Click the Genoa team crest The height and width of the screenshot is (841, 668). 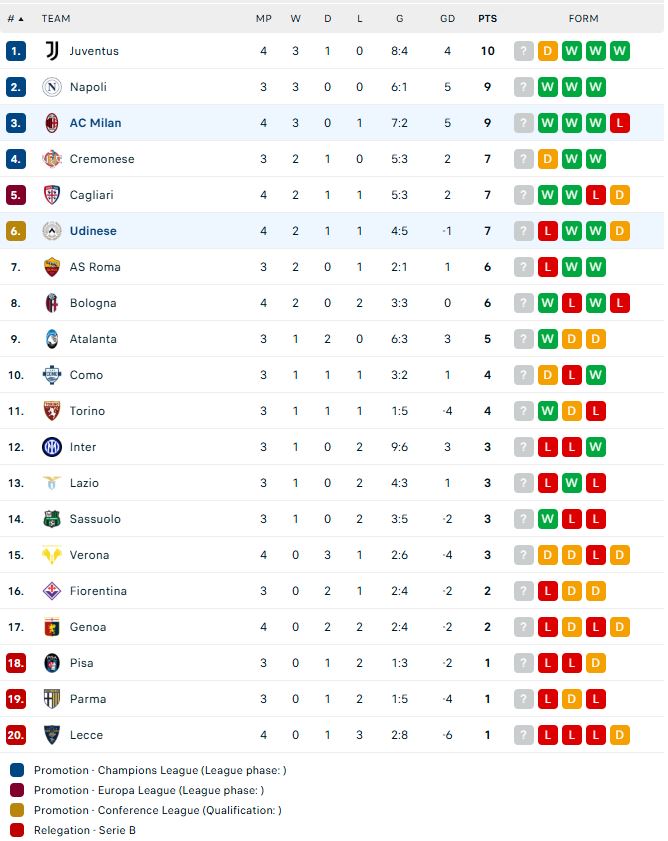coord(52,627)
